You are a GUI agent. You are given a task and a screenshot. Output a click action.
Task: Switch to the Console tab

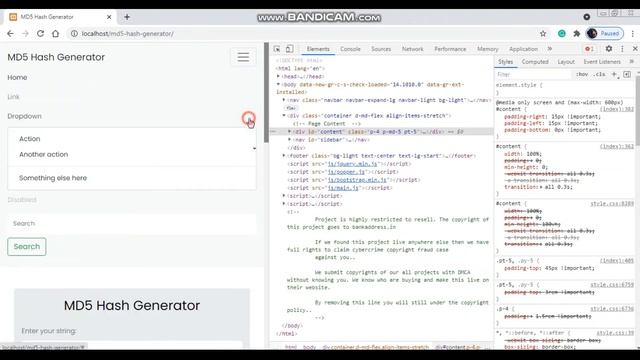click(x=350, y=49)
